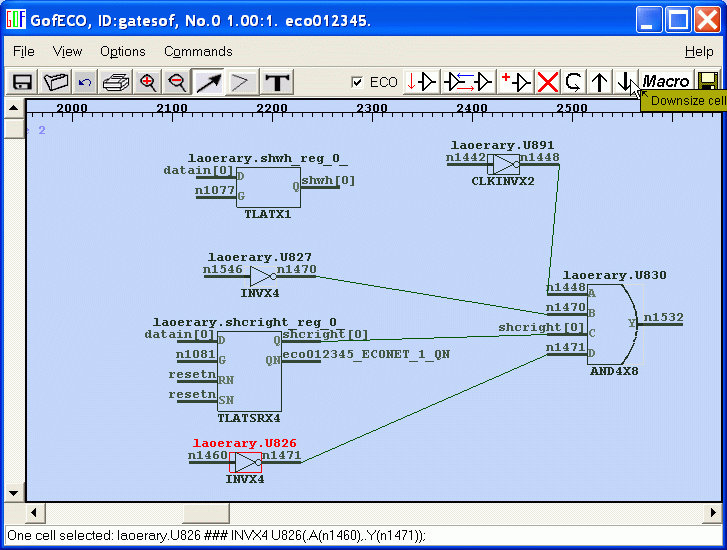Image resolution: width=727 pixels, height=550 pixels.
Task: Open the Options menu
Action: point(123,51)
